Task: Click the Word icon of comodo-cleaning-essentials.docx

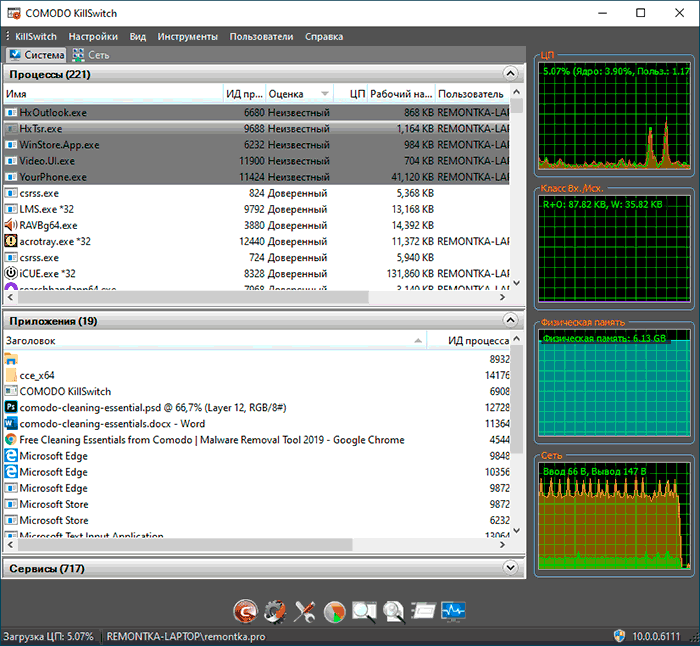Action: [11, 423]
